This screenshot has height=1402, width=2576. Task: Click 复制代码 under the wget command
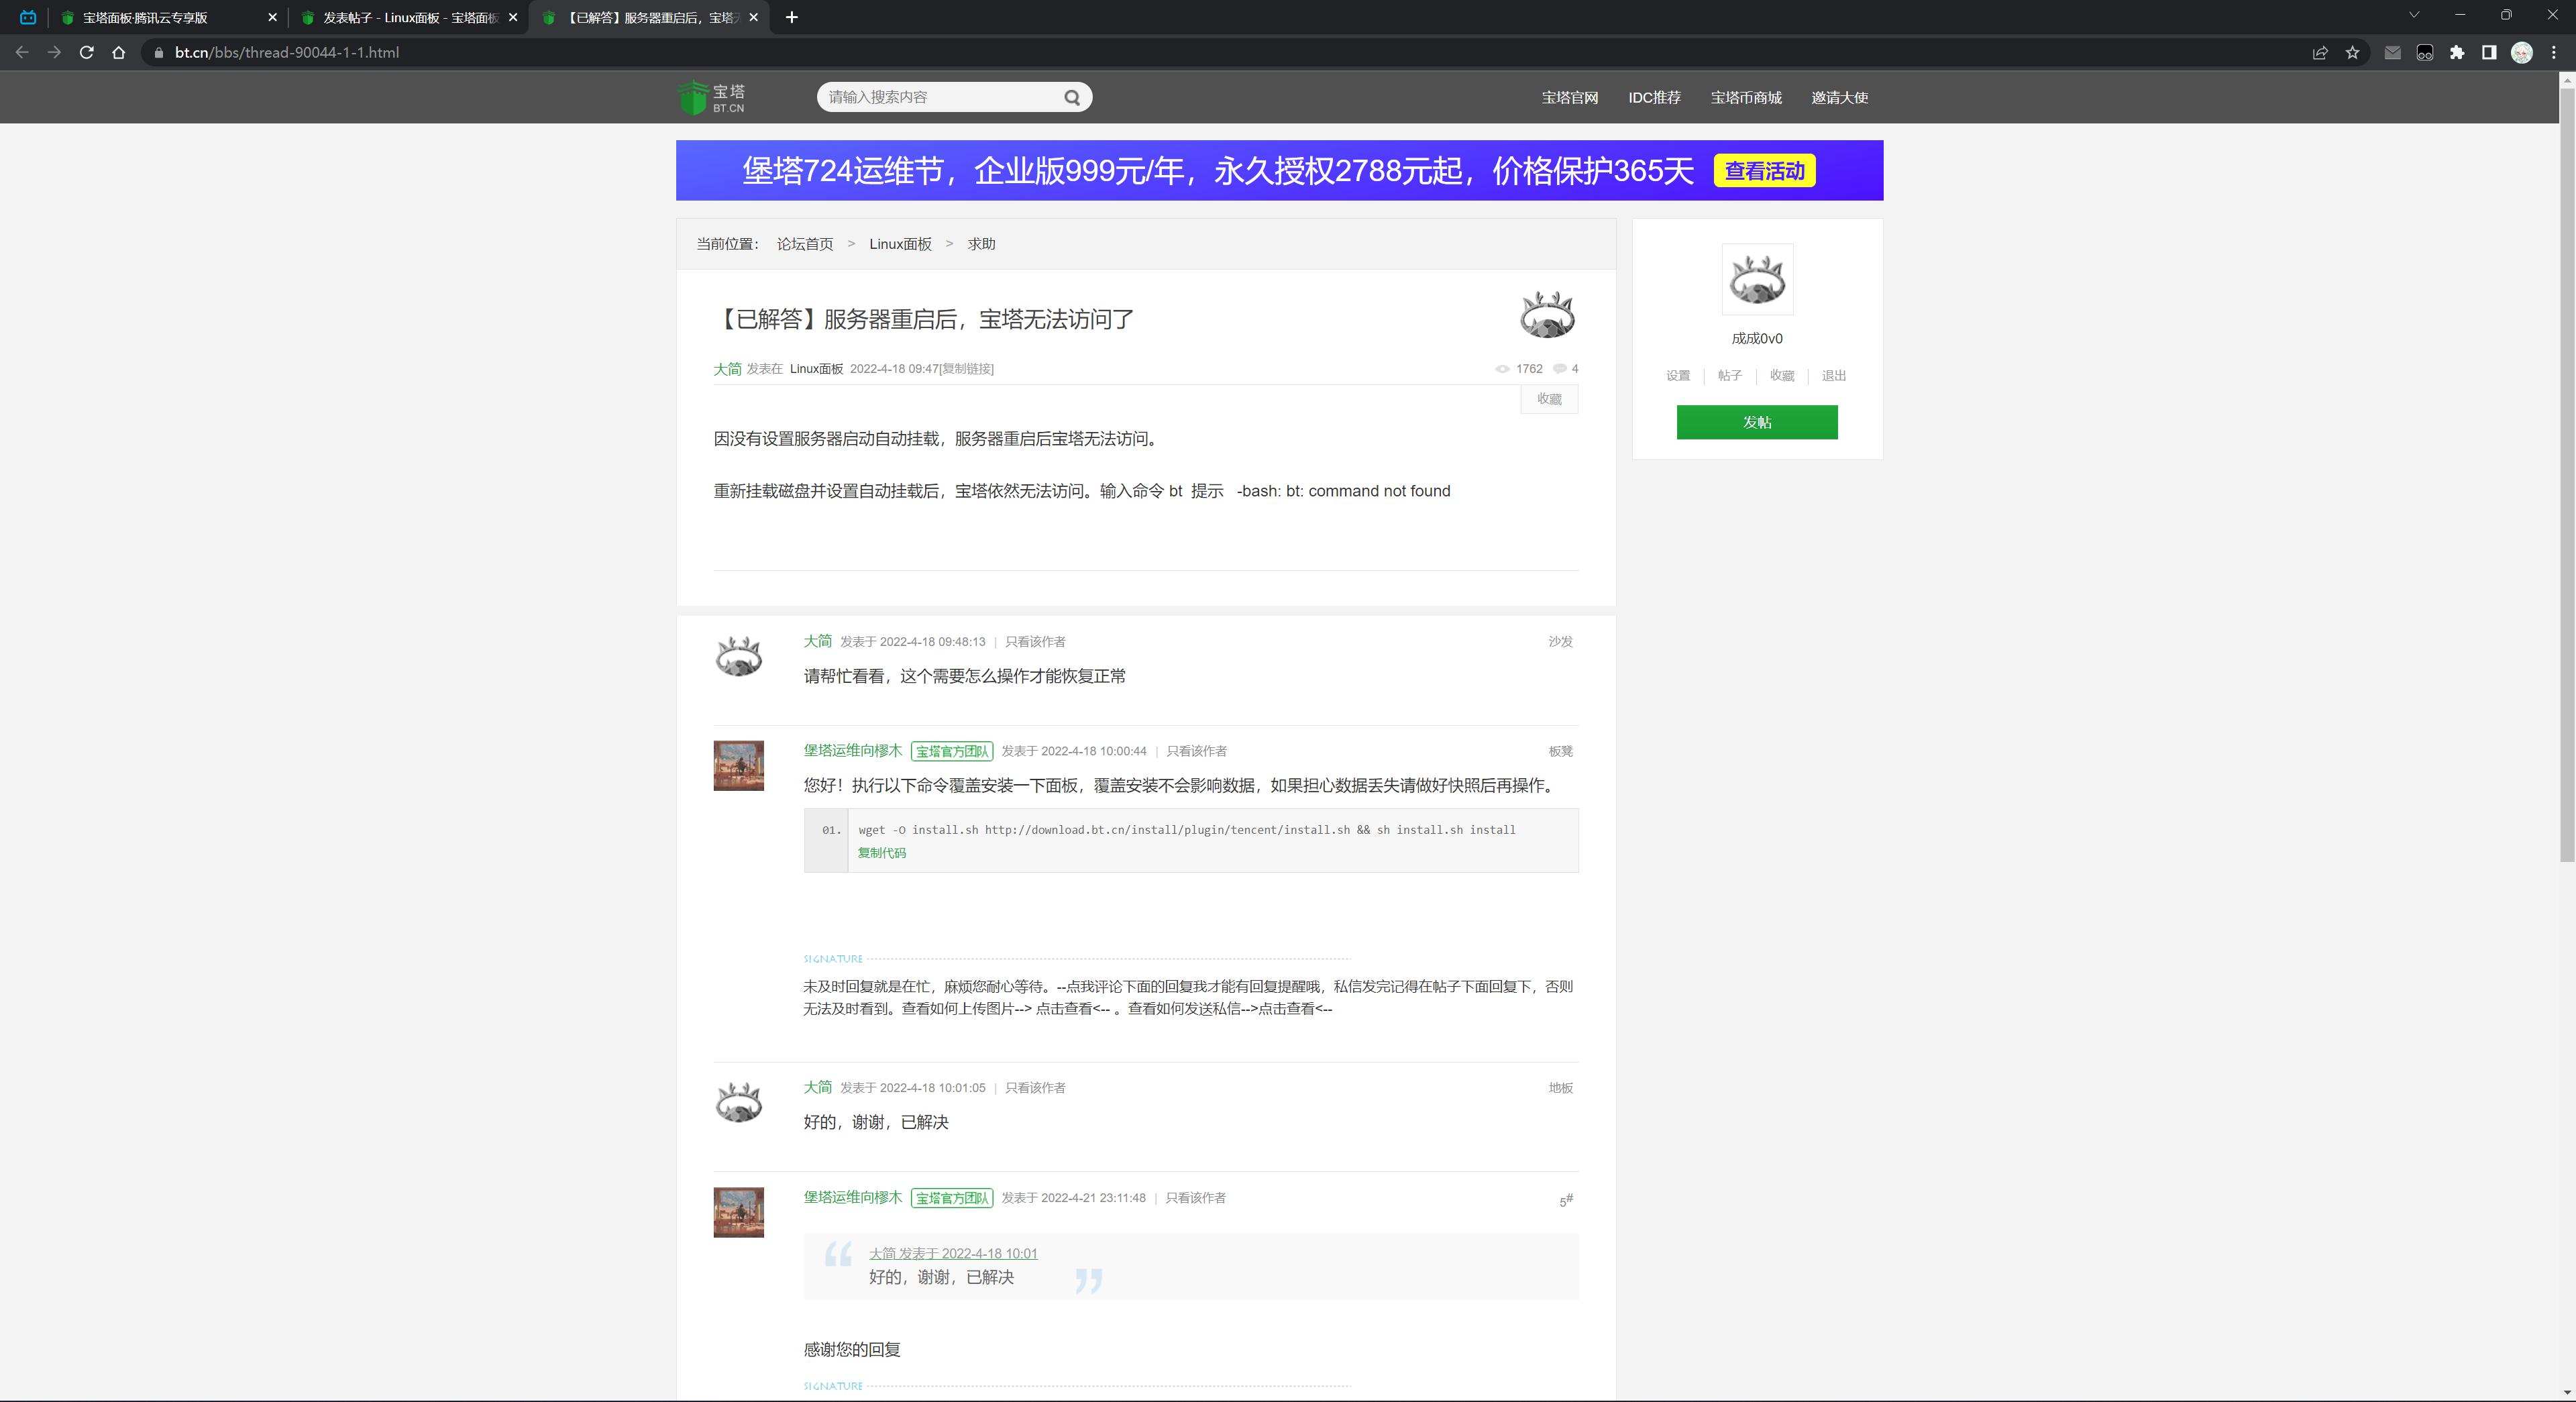[882, 853]
